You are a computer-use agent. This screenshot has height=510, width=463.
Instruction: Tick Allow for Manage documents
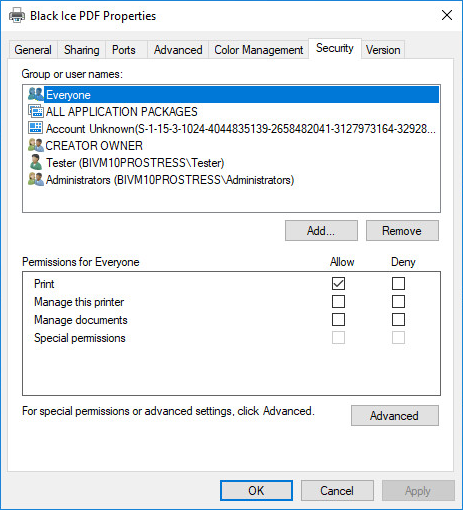338,320
